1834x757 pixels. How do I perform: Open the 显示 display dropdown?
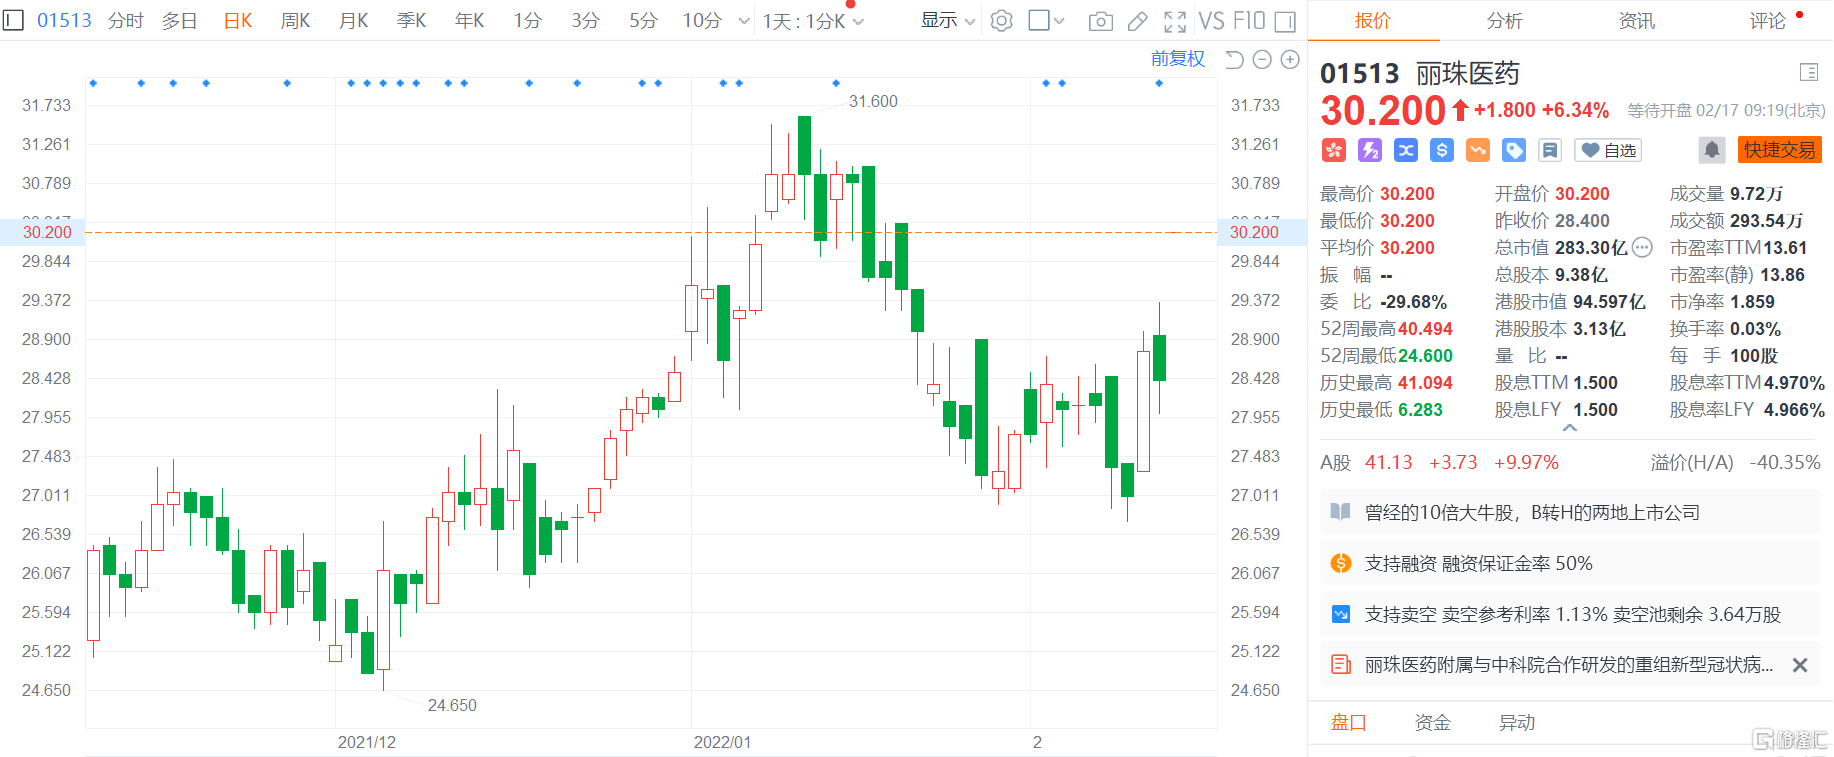pyautogui.click(x=947, y=21)
